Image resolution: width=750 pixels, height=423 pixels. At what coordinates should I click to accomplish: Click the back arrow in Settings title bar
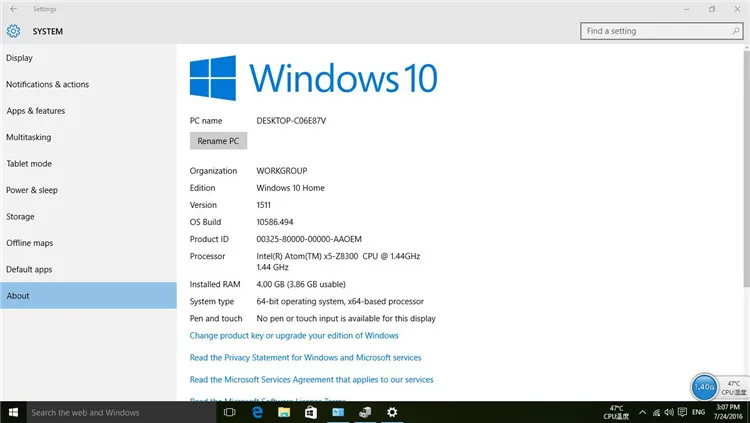click(x=13, y=9)
